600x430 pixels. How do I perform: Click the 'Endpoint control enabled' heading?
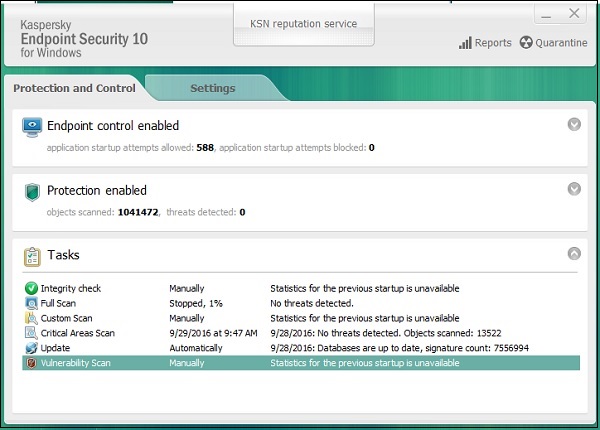[x=113, y=125]
